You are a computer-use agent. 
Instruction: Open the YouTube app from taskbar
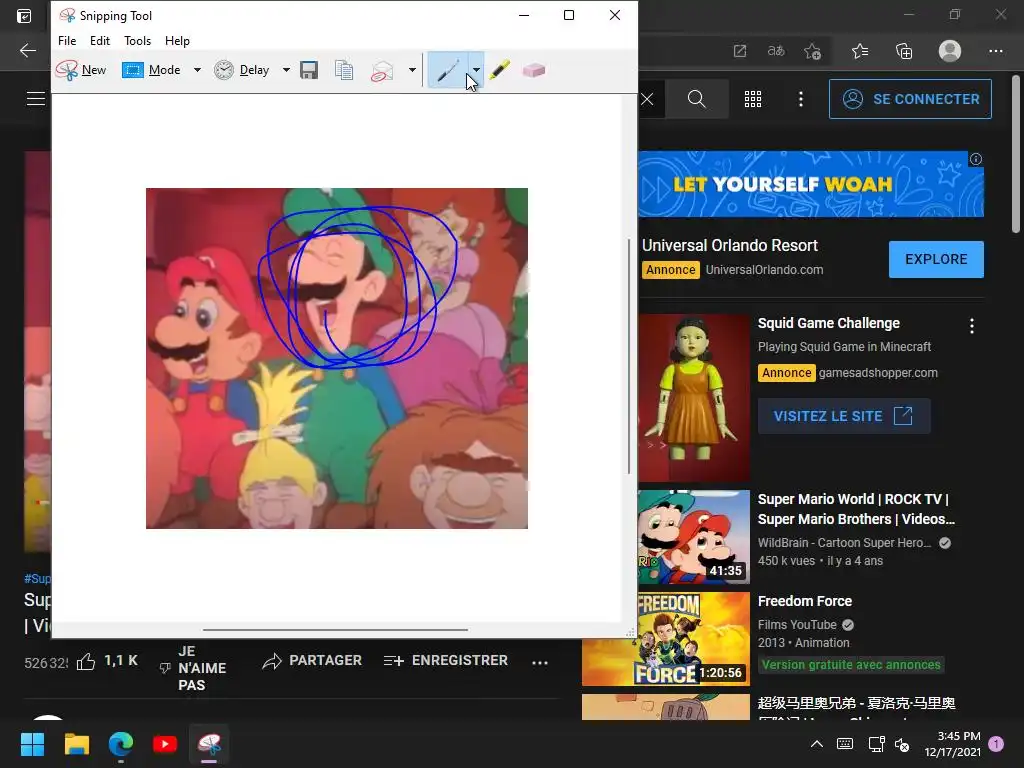(x=165, y=744)
